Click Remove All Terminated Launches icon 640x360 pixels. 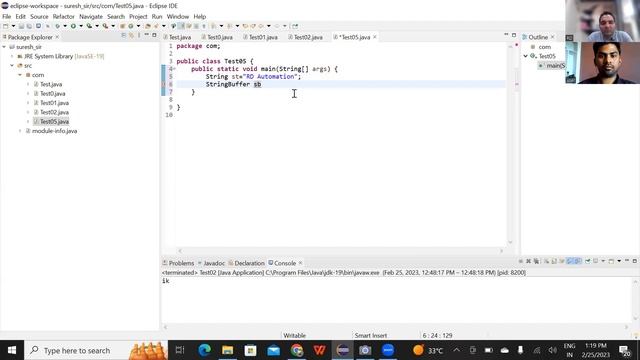click(536, 261)
